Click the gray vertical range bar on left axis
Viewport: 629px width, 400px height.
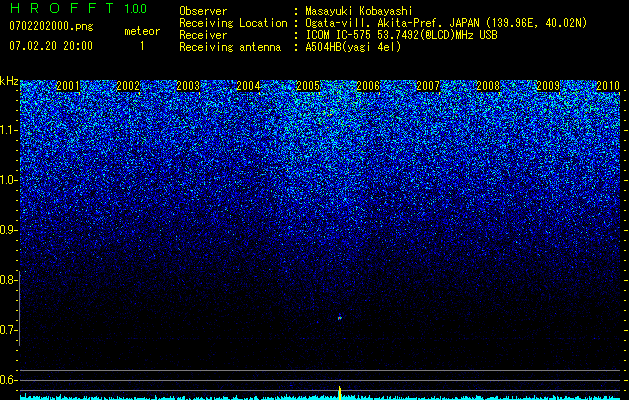(20, 308)
